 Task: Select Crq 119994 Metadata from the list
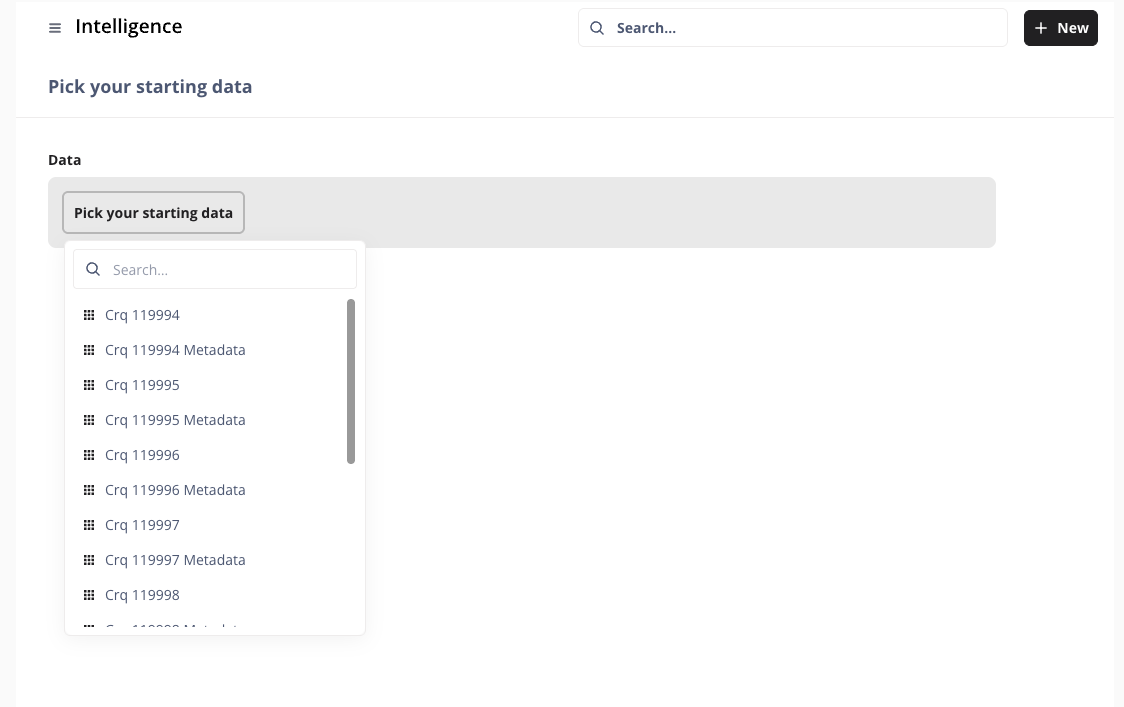(175, 350)
